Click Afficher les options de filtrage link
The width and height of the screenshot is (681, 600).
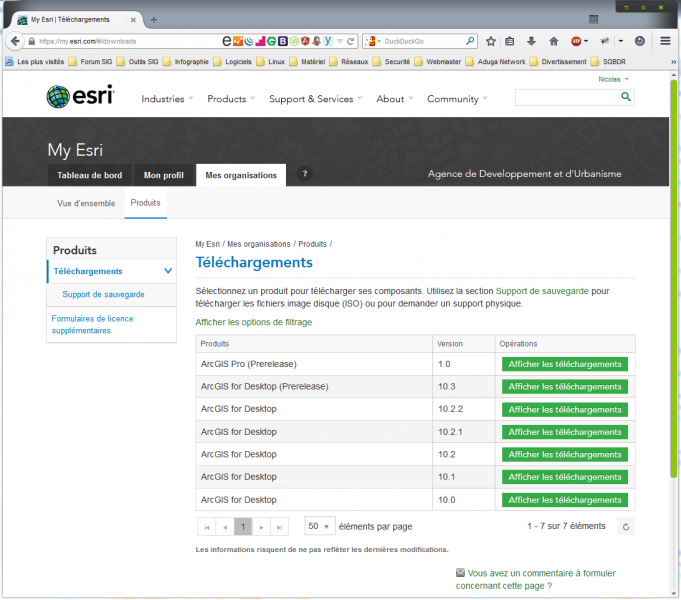[x=253, y=322]
